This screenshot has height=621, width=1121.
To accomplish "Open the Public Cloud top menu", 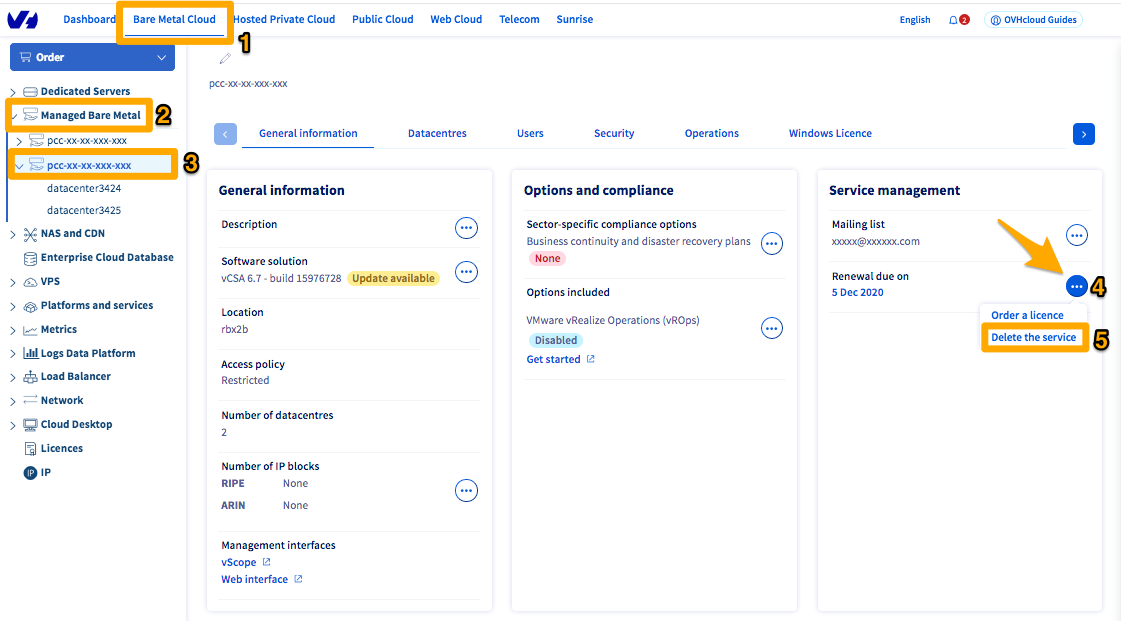I will (x=382, y=20).
